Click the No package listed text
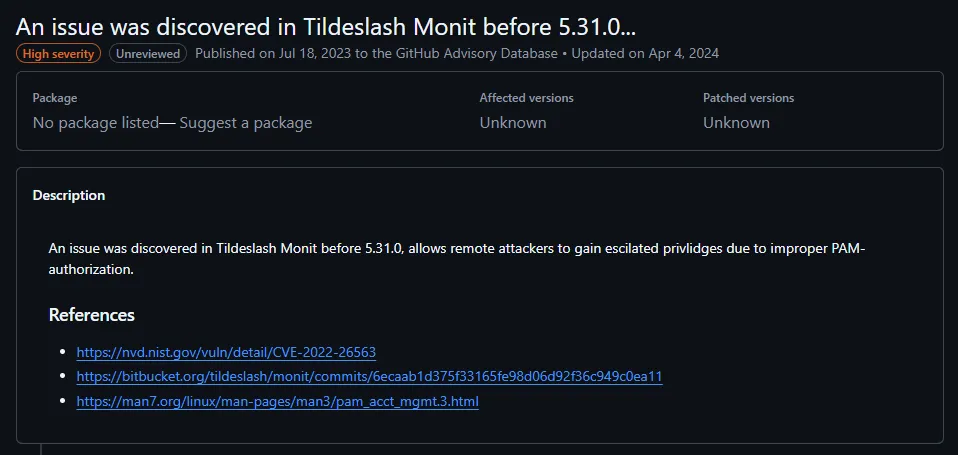Screen dimensions: 958x455 coord(96,123)
